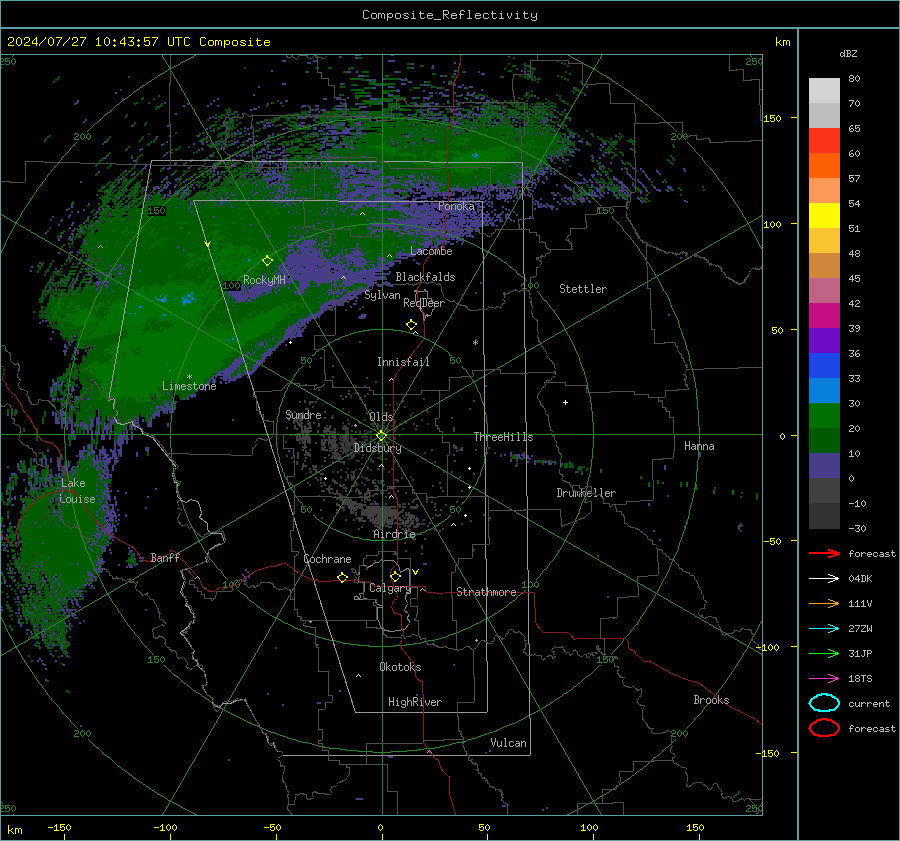
Task: Click the green 31JP arrow icon
Action: pyautogui.click(x=824, y=653)
